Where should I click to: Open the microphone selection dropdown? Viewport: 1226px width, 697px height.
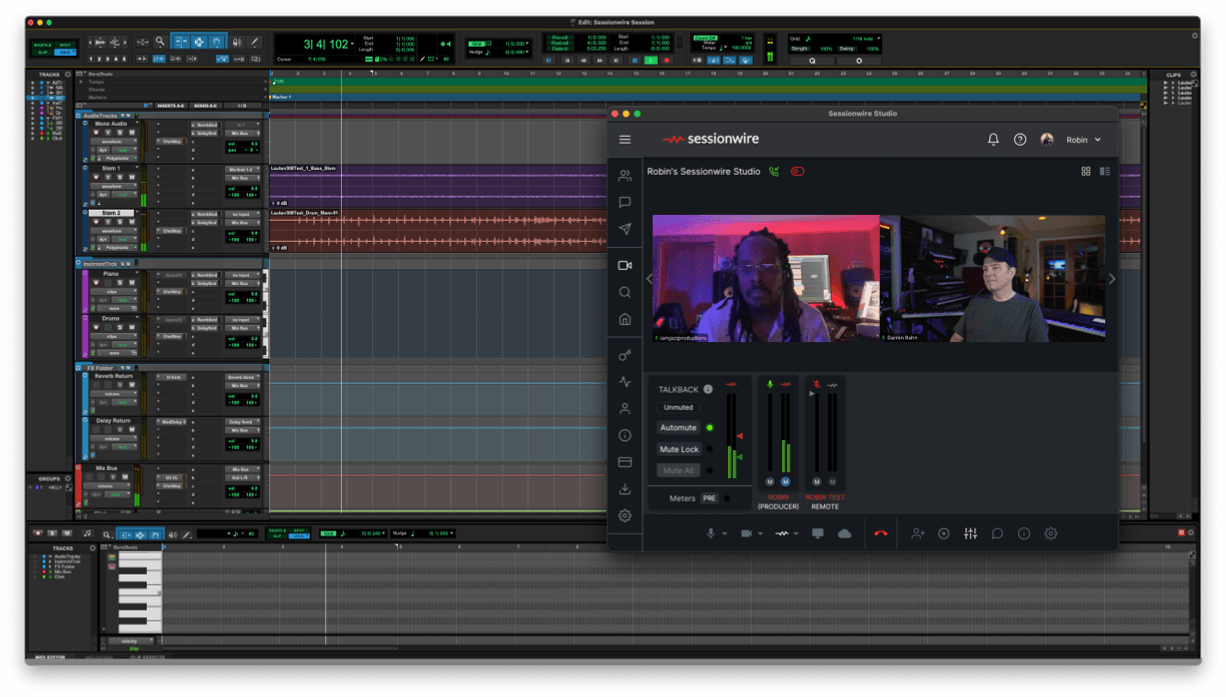(725, 533)
